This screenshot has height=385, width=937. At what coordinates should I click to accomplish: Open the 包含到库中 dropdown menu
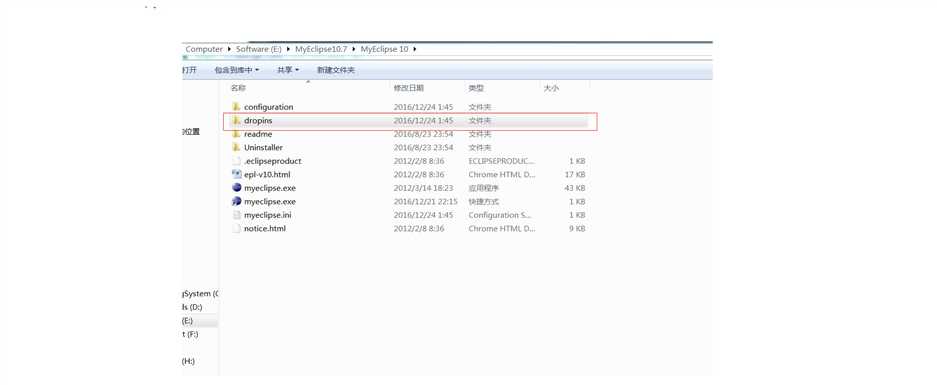coord(237,71)
